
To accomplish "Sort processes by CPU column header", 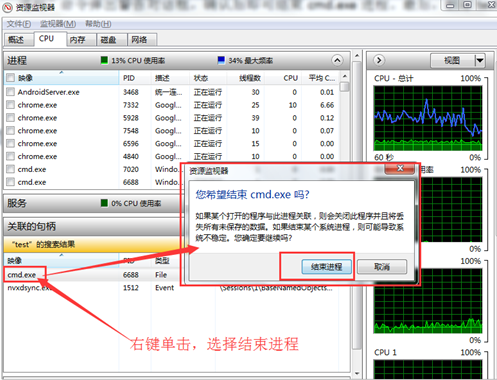I will 284,78.
